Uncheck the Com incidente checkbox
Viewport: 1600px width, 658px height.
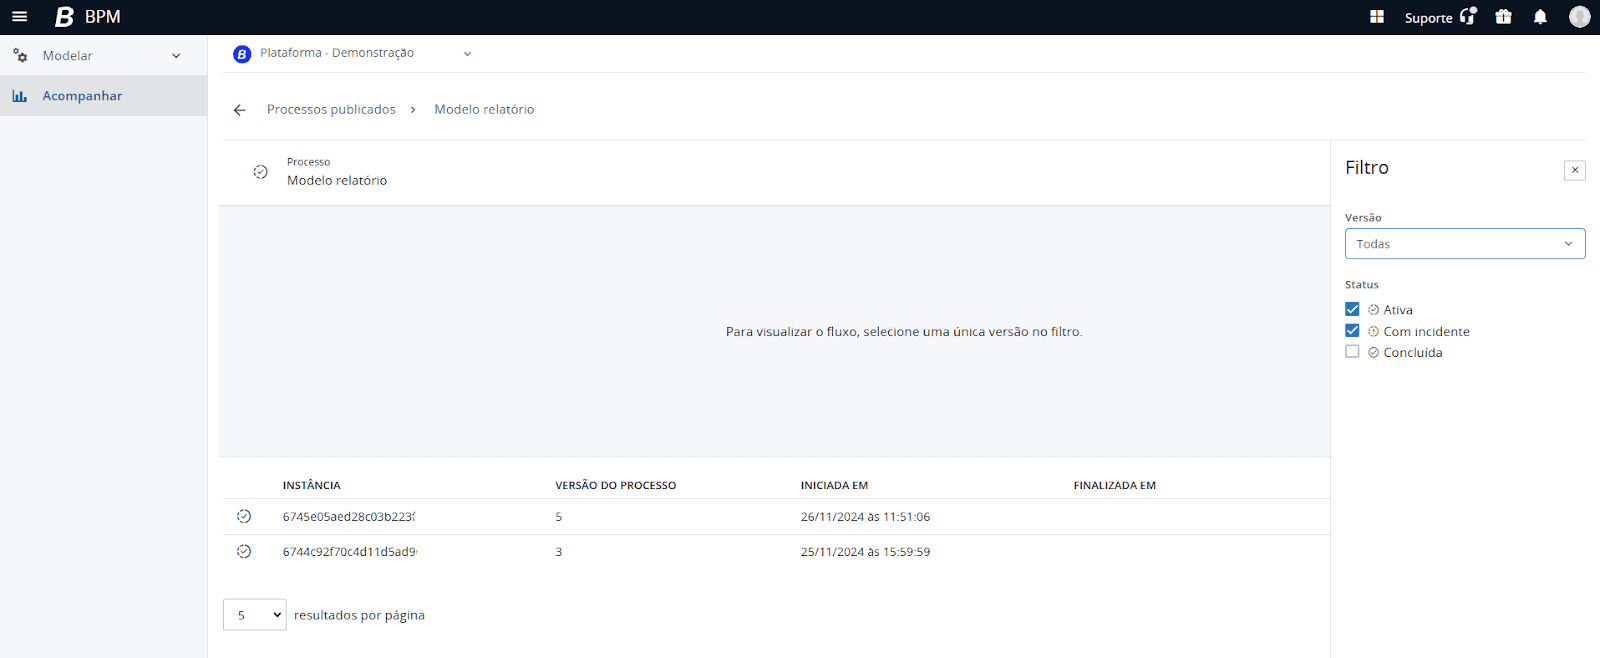click(x=1352, y=331)
